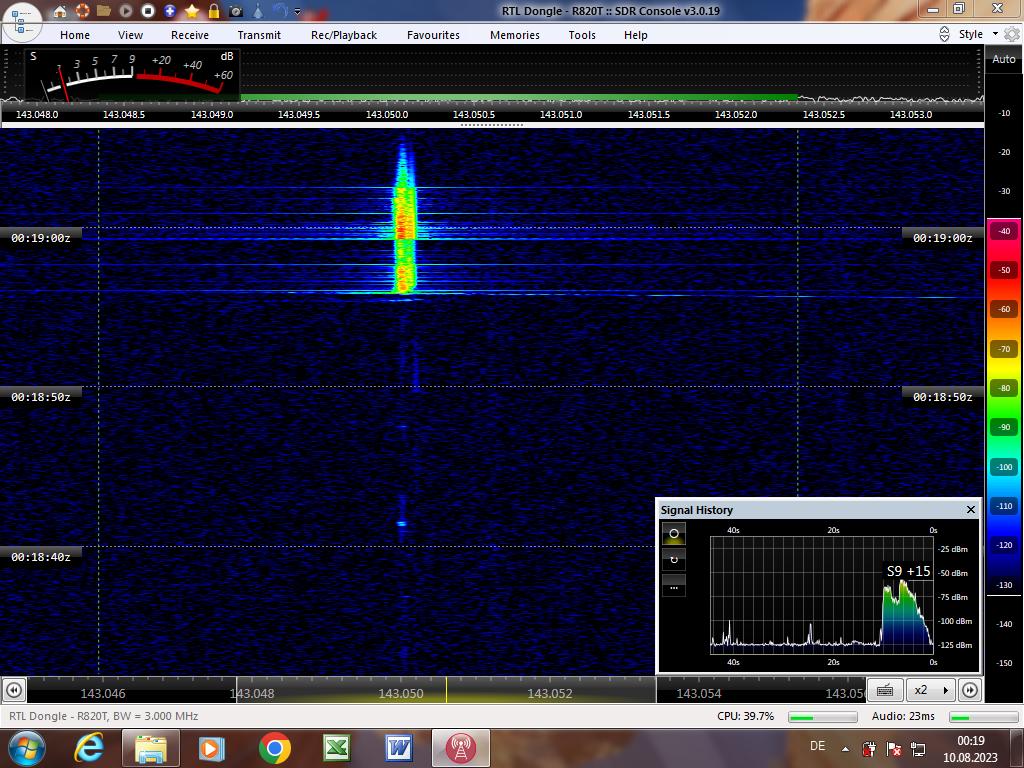This screenshot has height=768, width=1024.
Task: Open Windows Media Player from taskbar
Action: [x=212, y=748]
